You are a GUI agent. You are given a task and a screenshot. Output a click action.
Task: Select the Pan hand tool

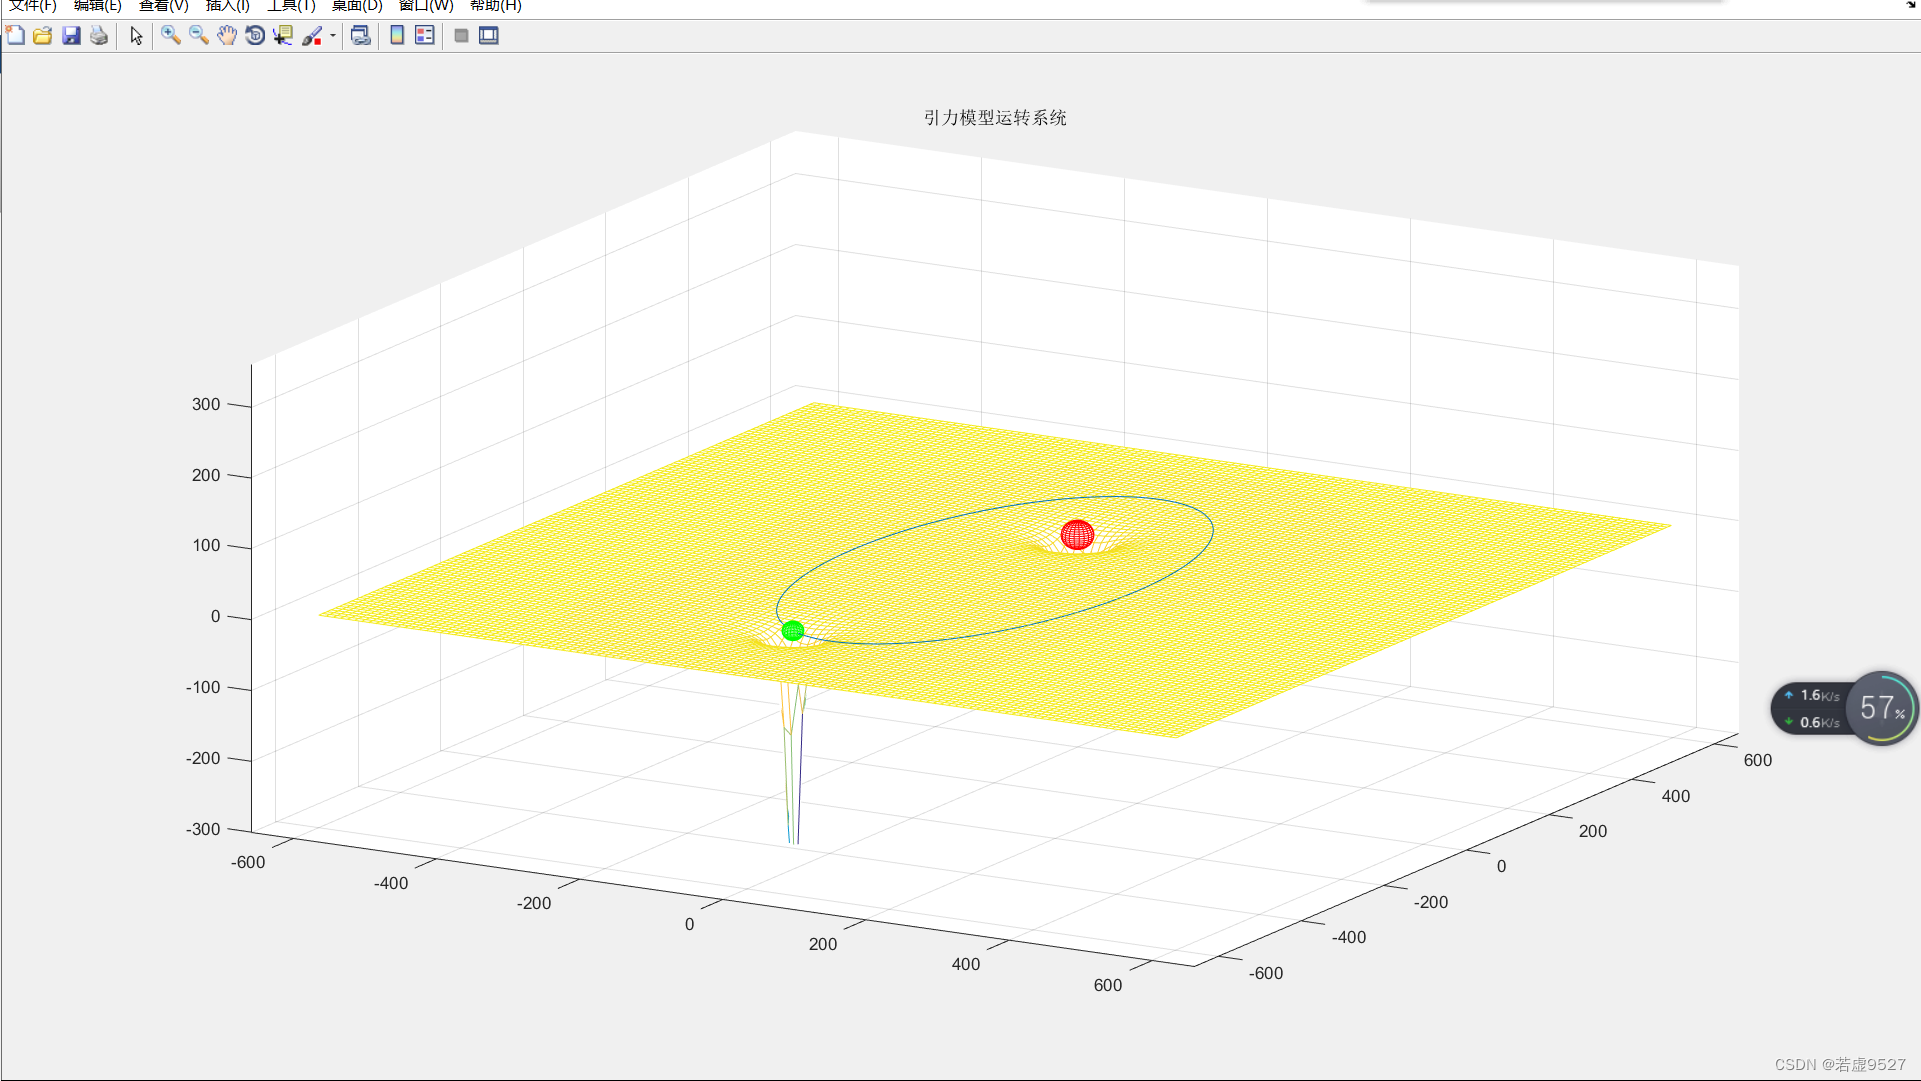pos(227,36)
